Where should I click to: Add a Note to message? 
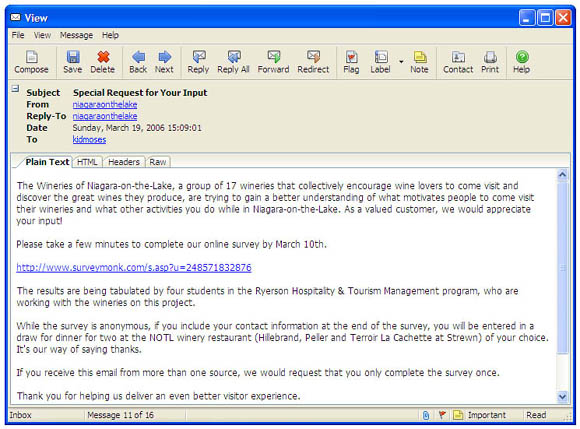419,62
